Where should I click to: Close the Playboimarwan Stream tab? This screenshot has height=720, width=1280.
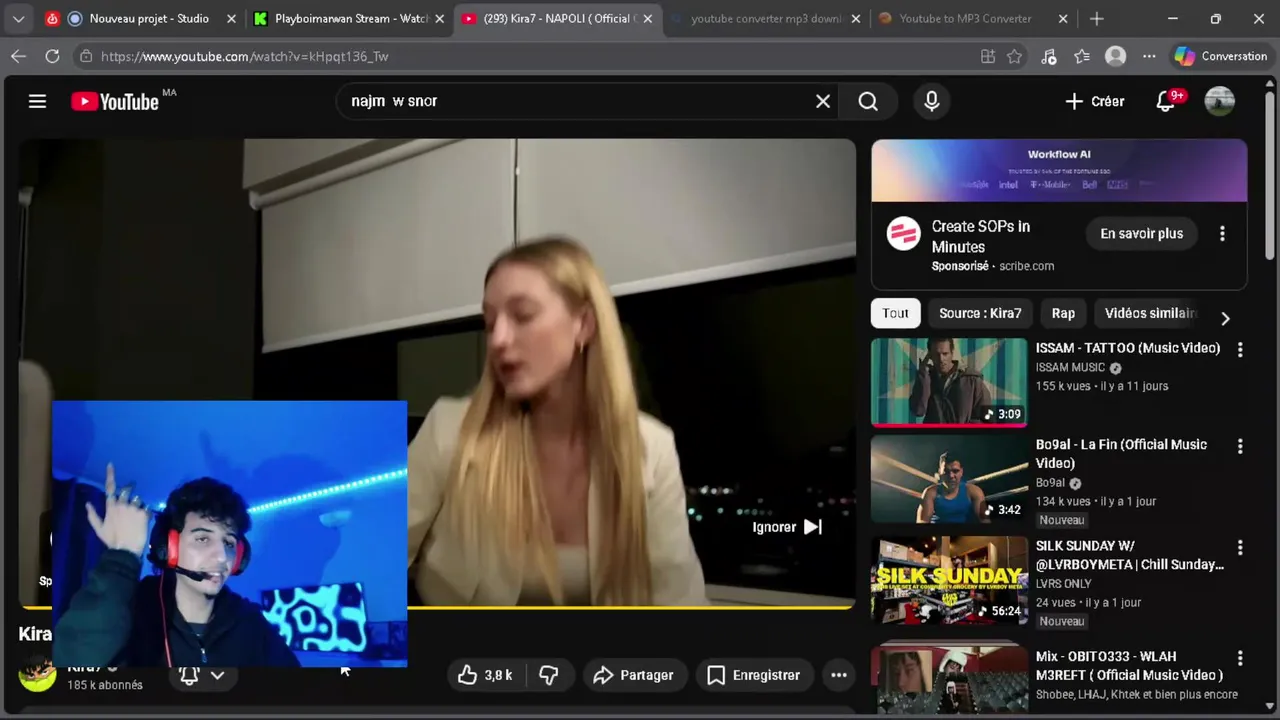[x=439, y=18]
